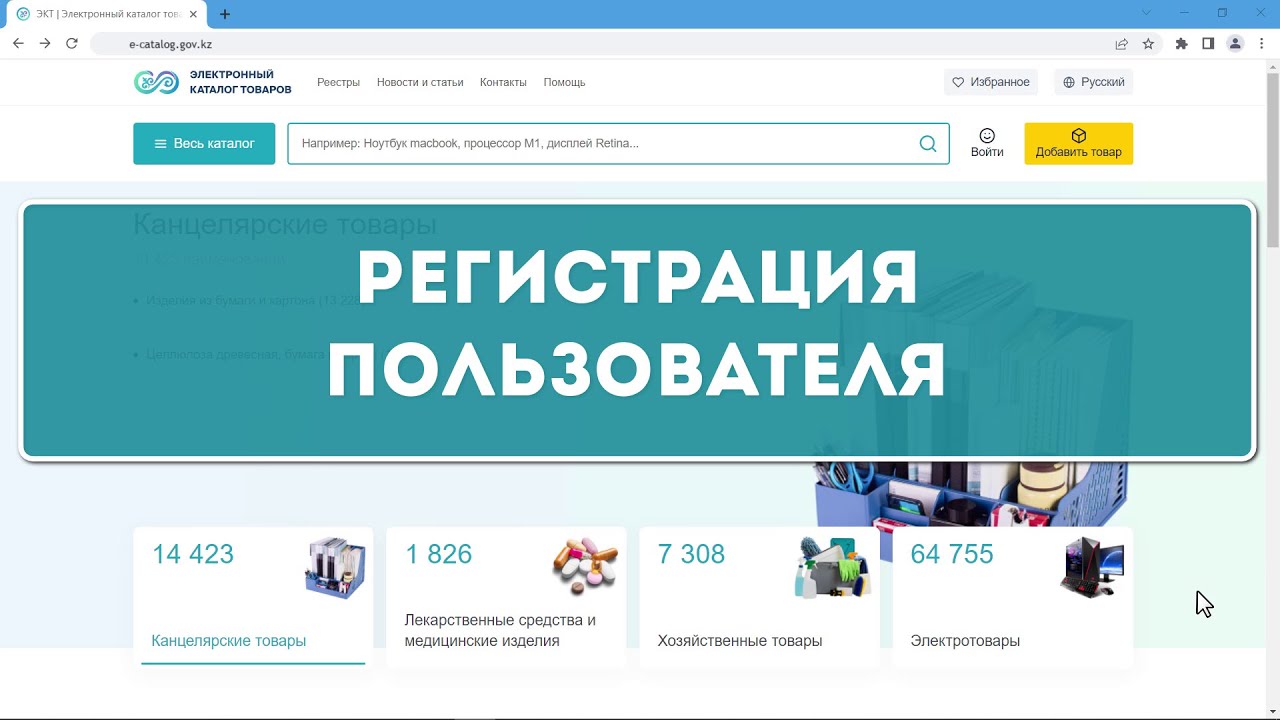Open Избранное favorites with heart icon
This screenshot has height=720, width=1280.
[990, 82]
